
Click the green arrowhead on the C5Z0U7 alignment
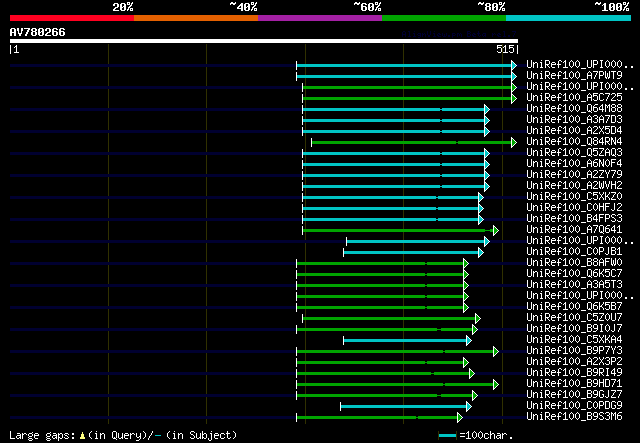pyautogui.click(x=478, y=318)
